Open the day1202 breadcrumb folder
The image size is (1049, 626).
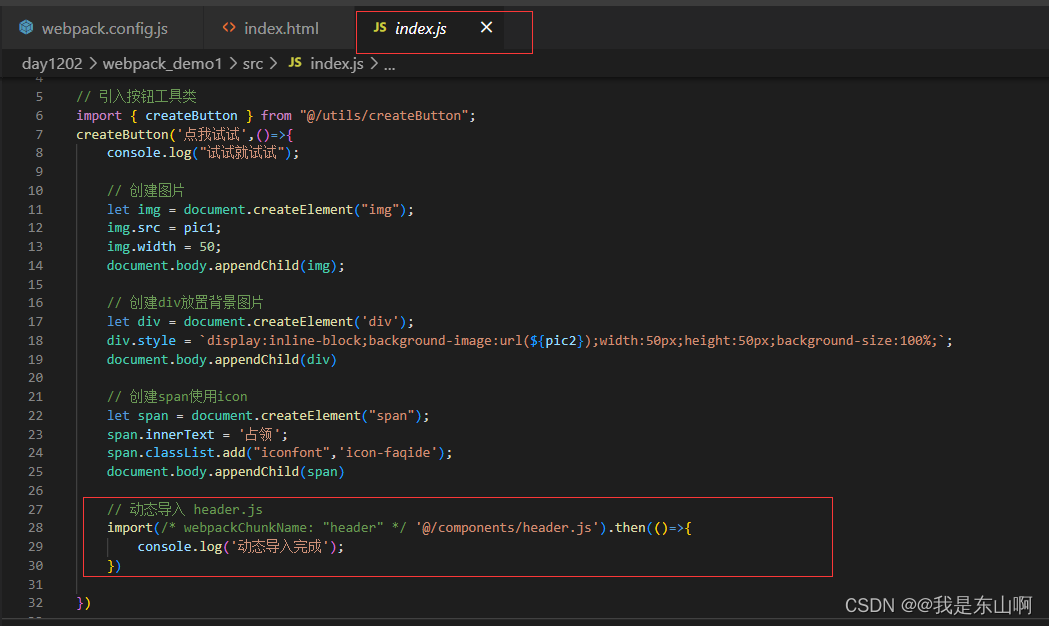pyautogui.click(x=52, y=64)
